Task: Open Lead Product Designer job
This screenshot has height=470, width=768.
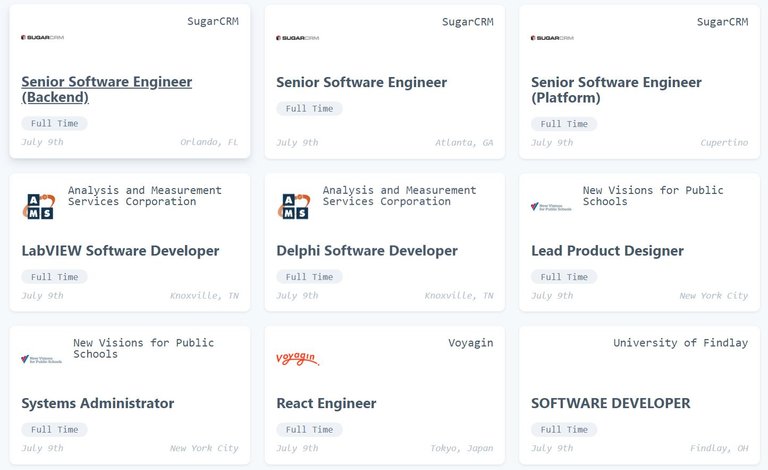Action: 607,251
